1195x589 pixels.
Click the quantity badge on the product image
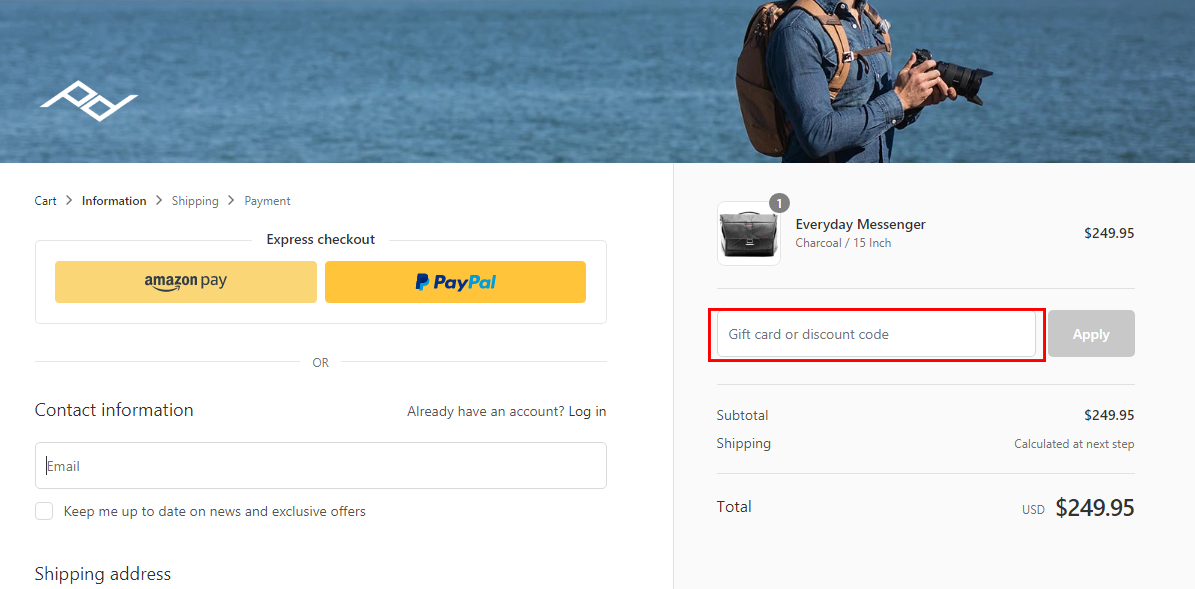(x=780, y=203)
